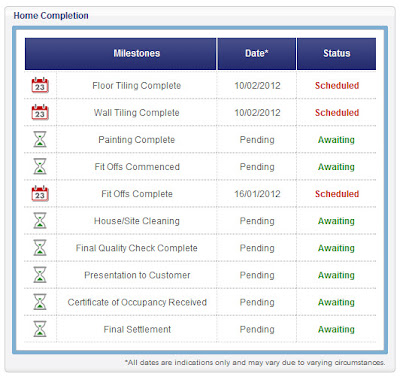400x377 pixels.
Task: Click Scheduled status for Wall Tiling Complete
Action: click(x=337, y=113)
